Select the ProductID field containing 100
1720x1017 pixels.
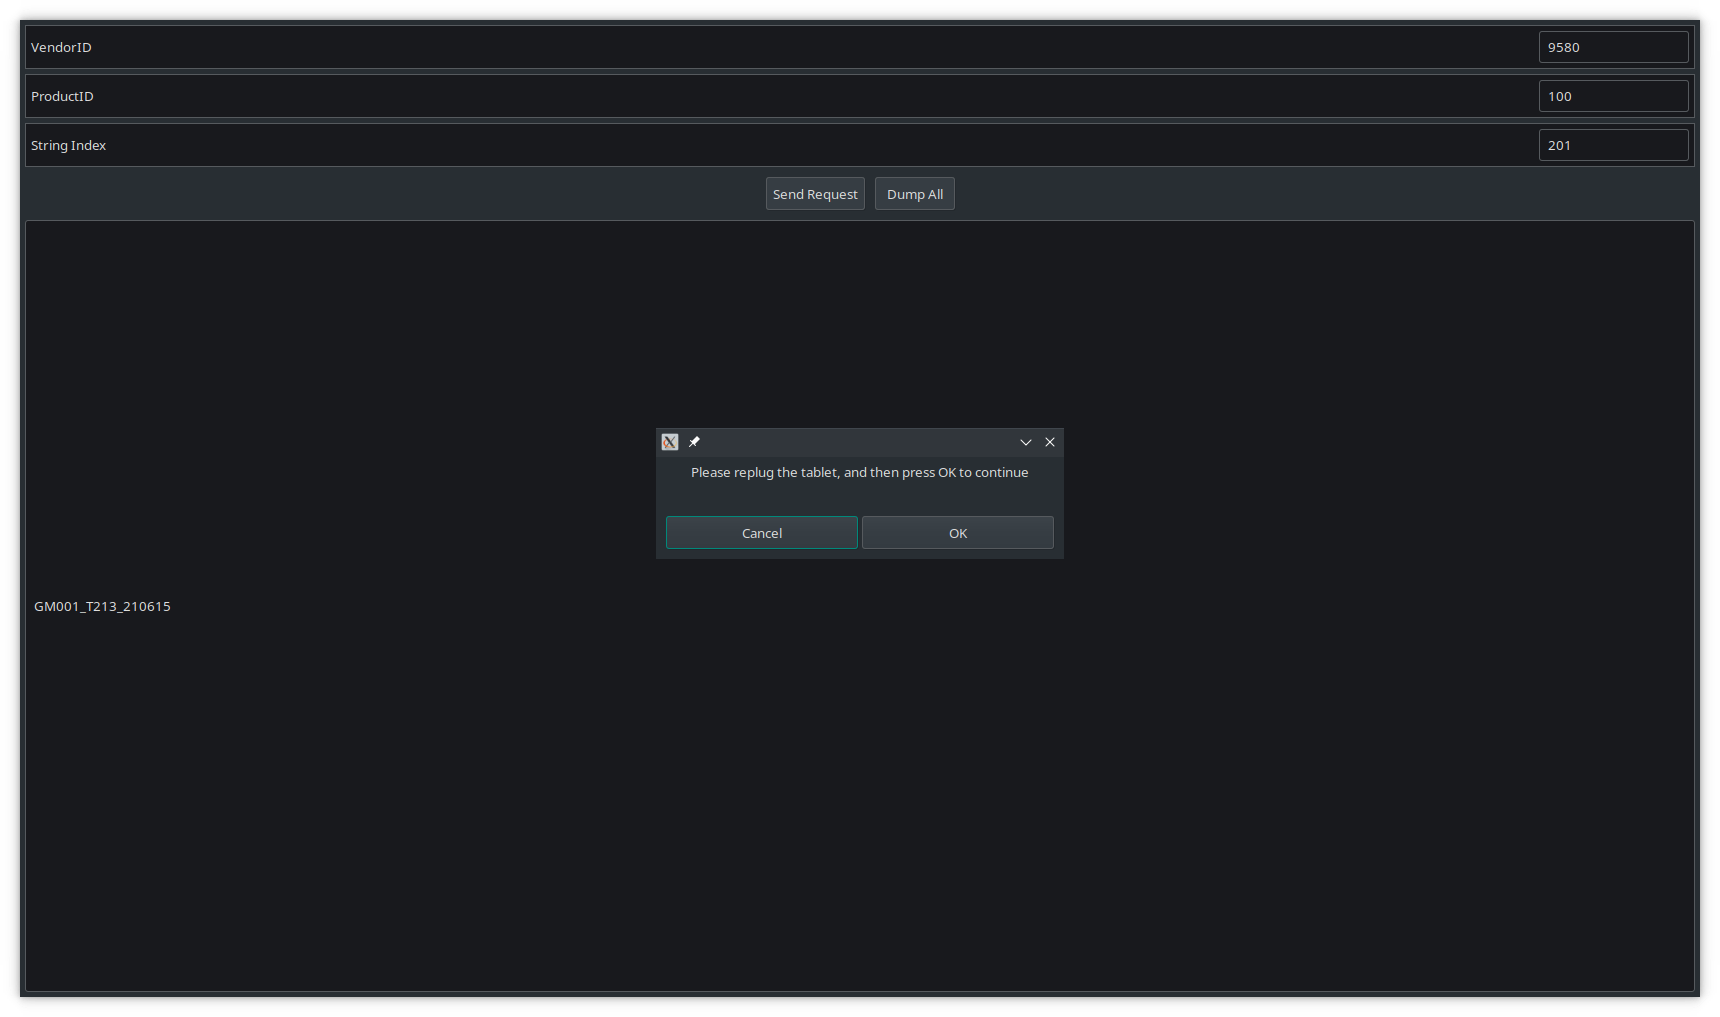[x=1613, y=95]
